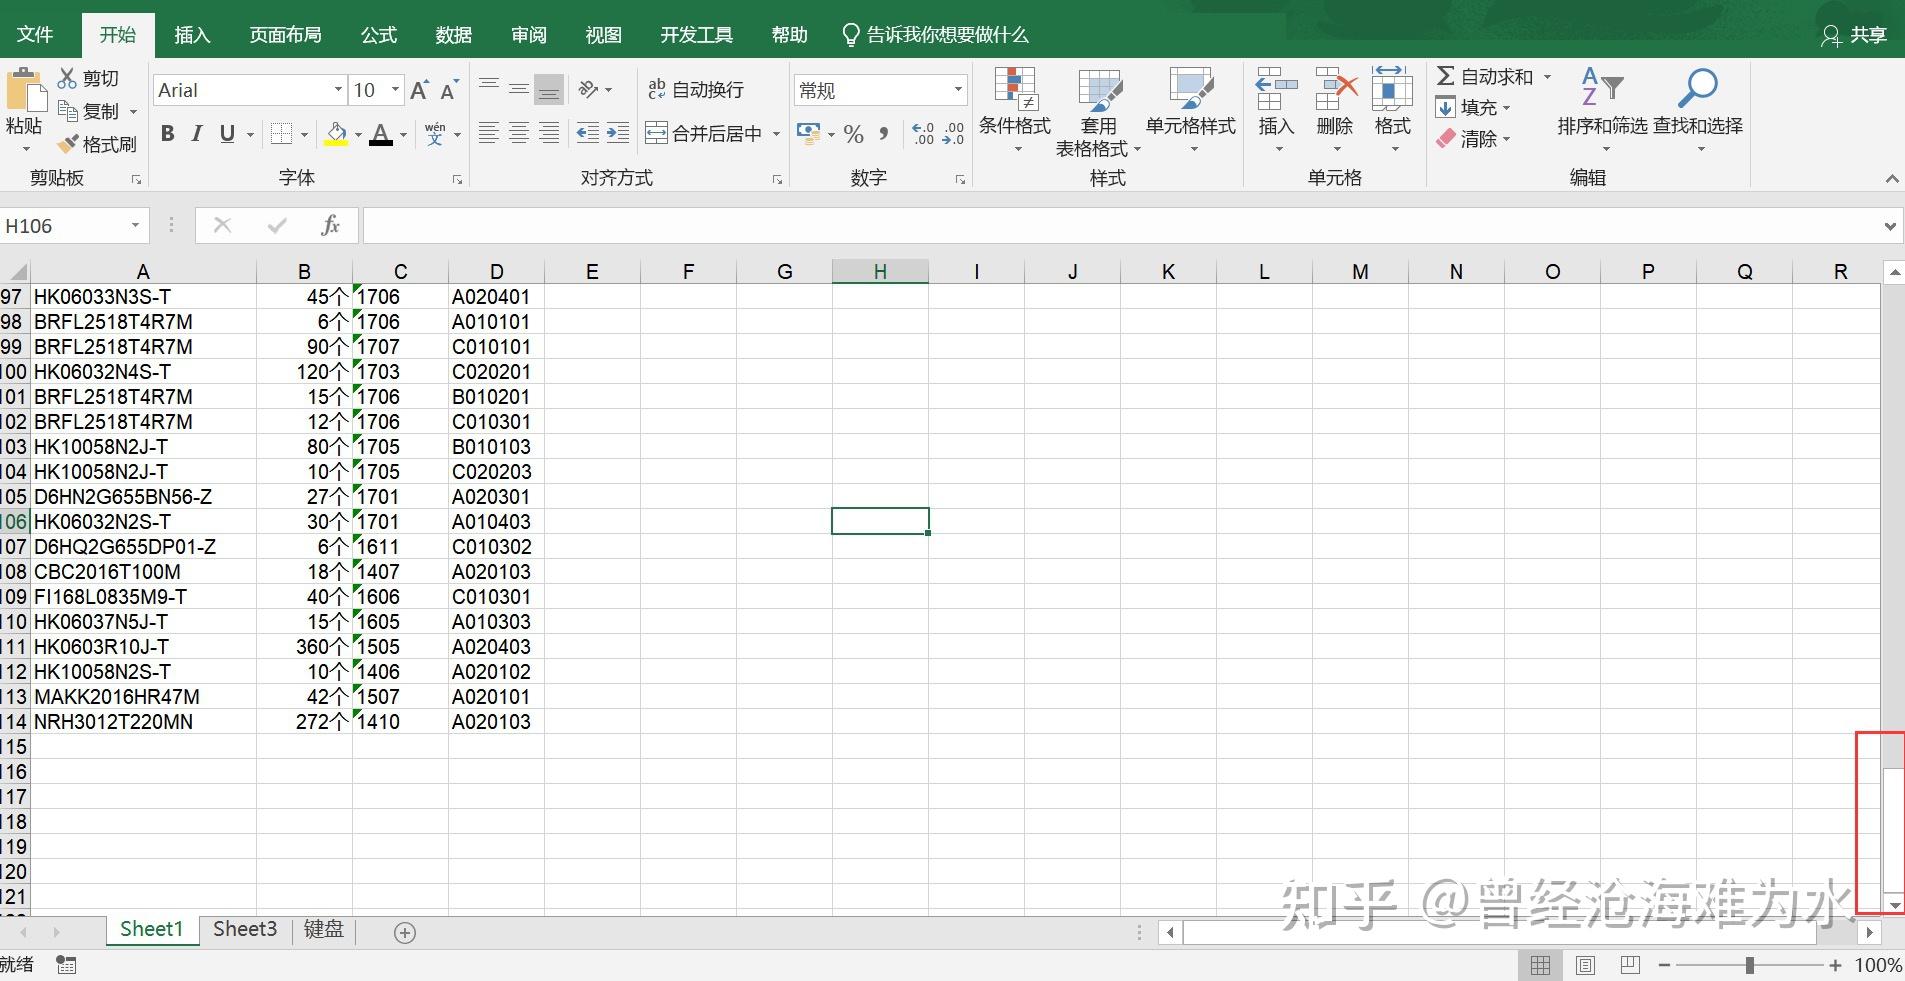This screenshot has height=981, width=1905.
Task: Click the Borders icon
Action: point(282,133)
